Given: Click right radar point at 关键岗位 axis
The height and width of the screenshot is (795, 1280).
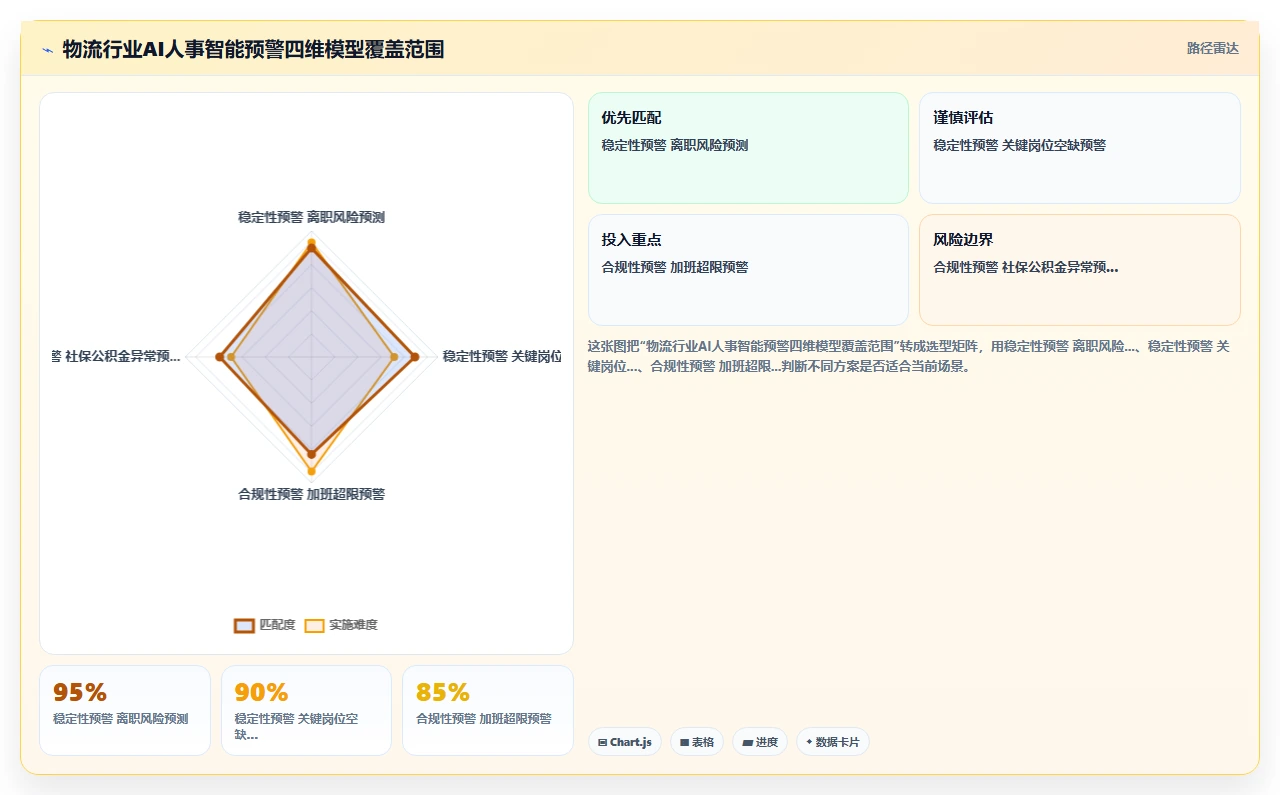Looking at the screenshot, I should [x=416, y=357].
